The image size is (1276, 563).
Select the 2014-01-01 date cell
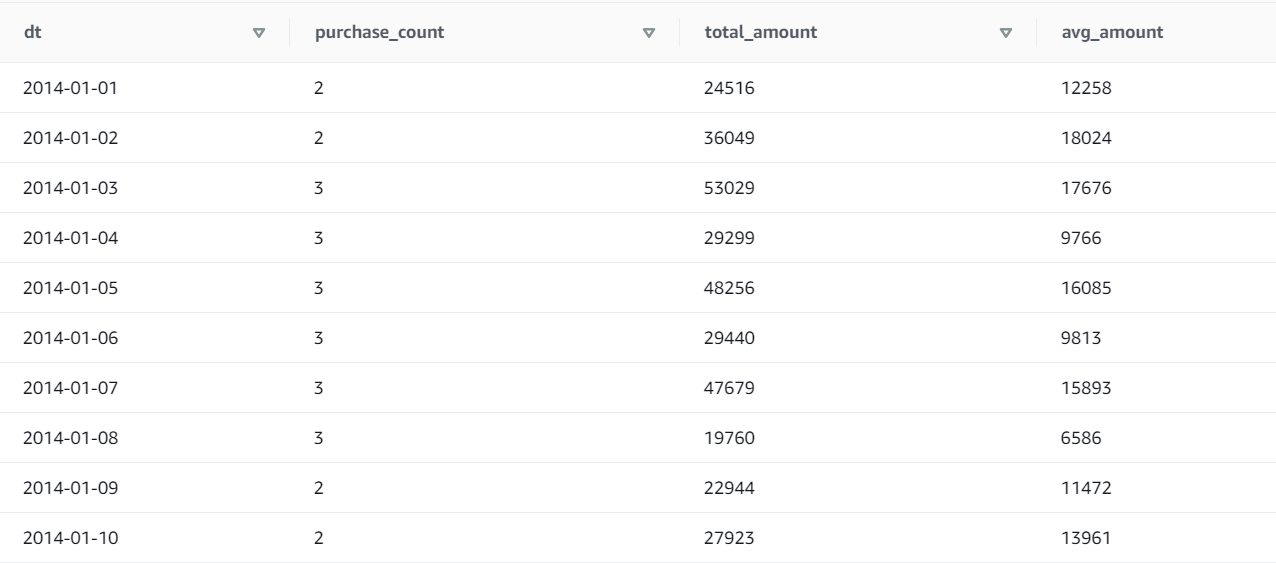70,88
